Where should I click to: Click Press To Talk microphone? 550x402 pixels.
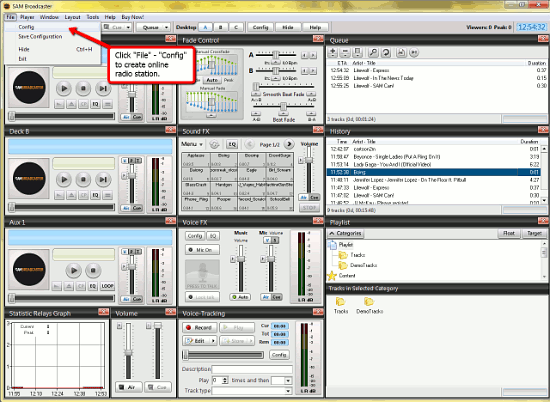pos(202,275)
